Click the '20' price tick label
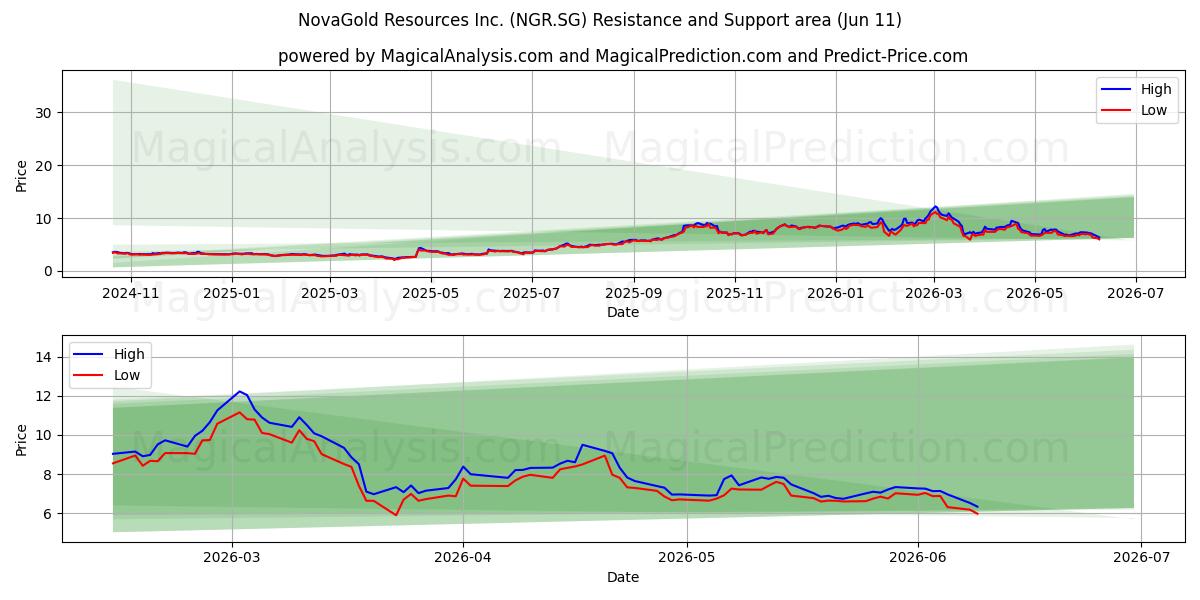This screenshot has width=1200, height=600. pos(44,165)
